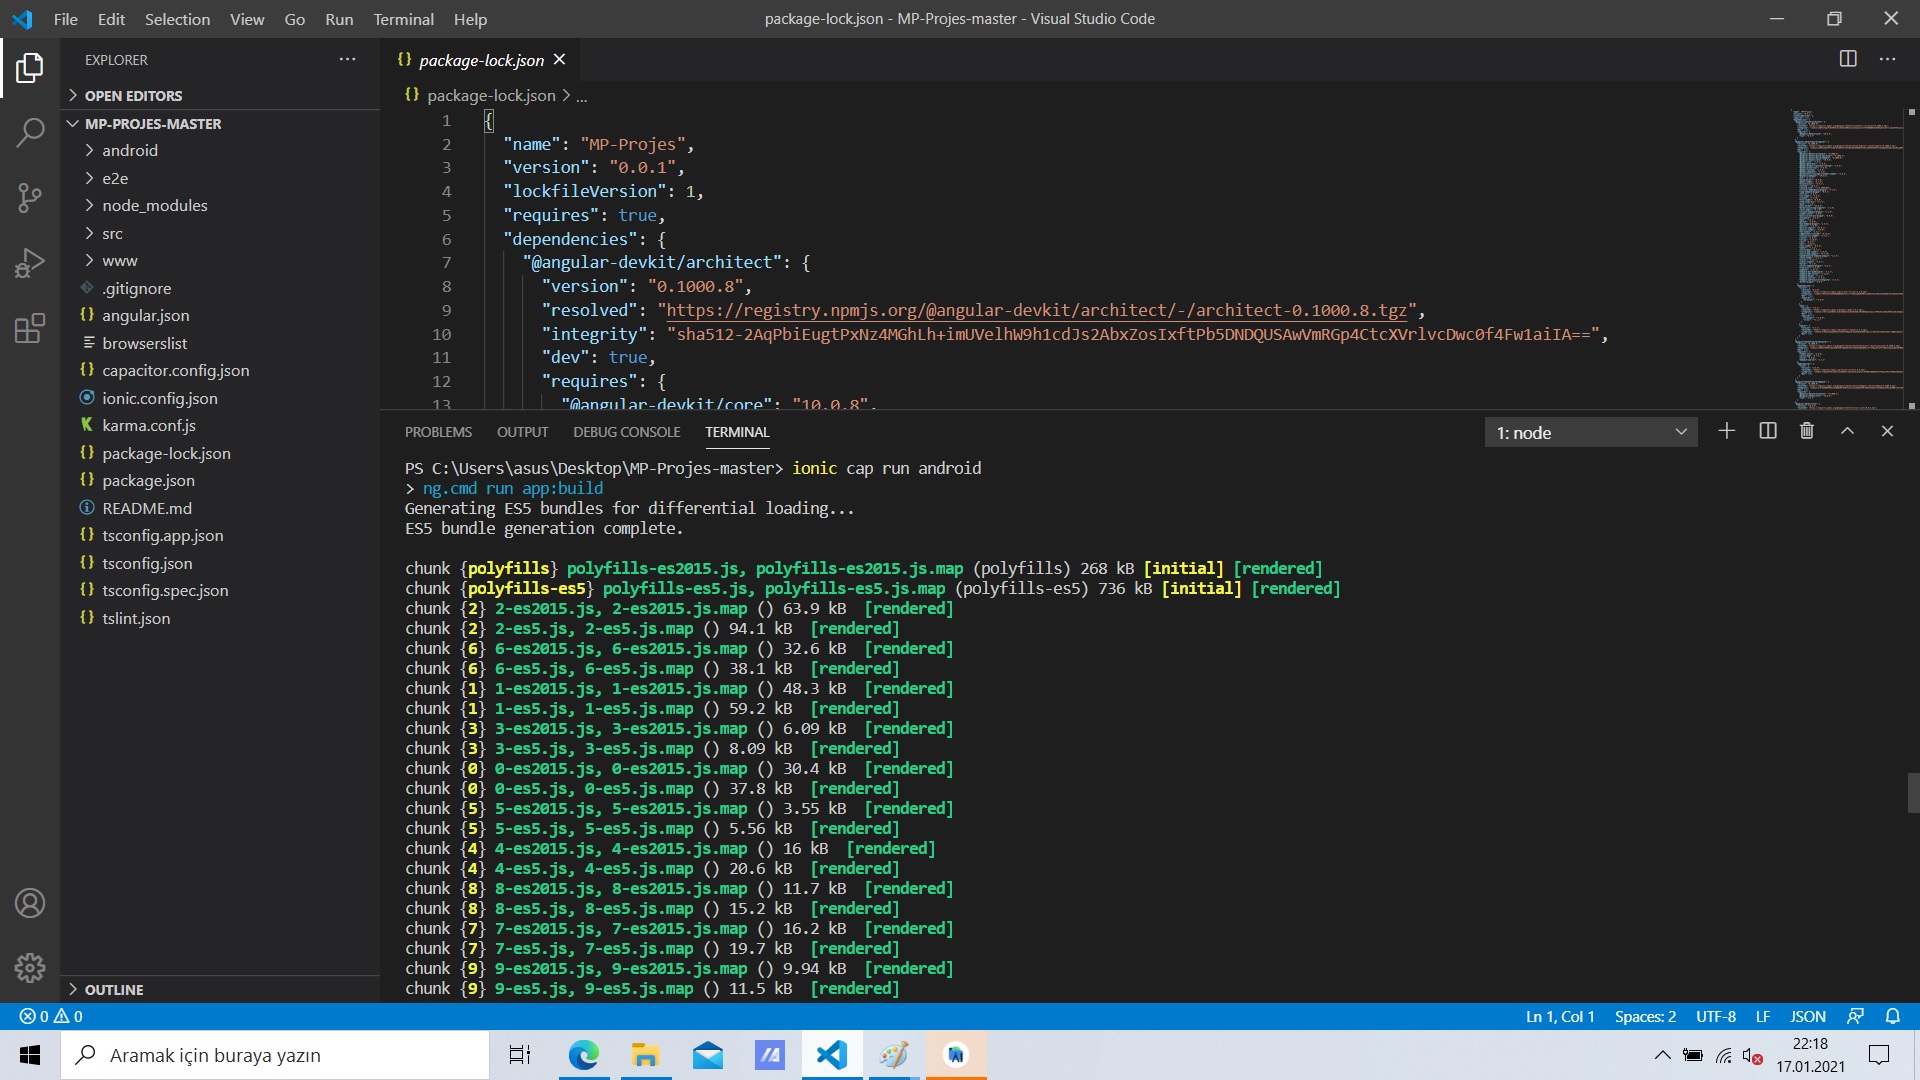Open the Accounts menu icon

tap(30, 903)
